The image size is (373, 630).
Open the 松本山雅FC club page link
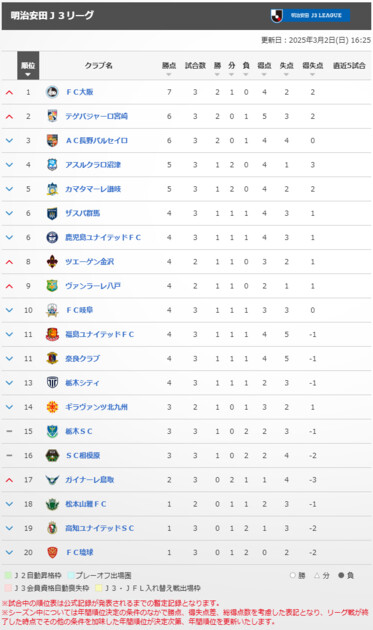tap(86, 504)
